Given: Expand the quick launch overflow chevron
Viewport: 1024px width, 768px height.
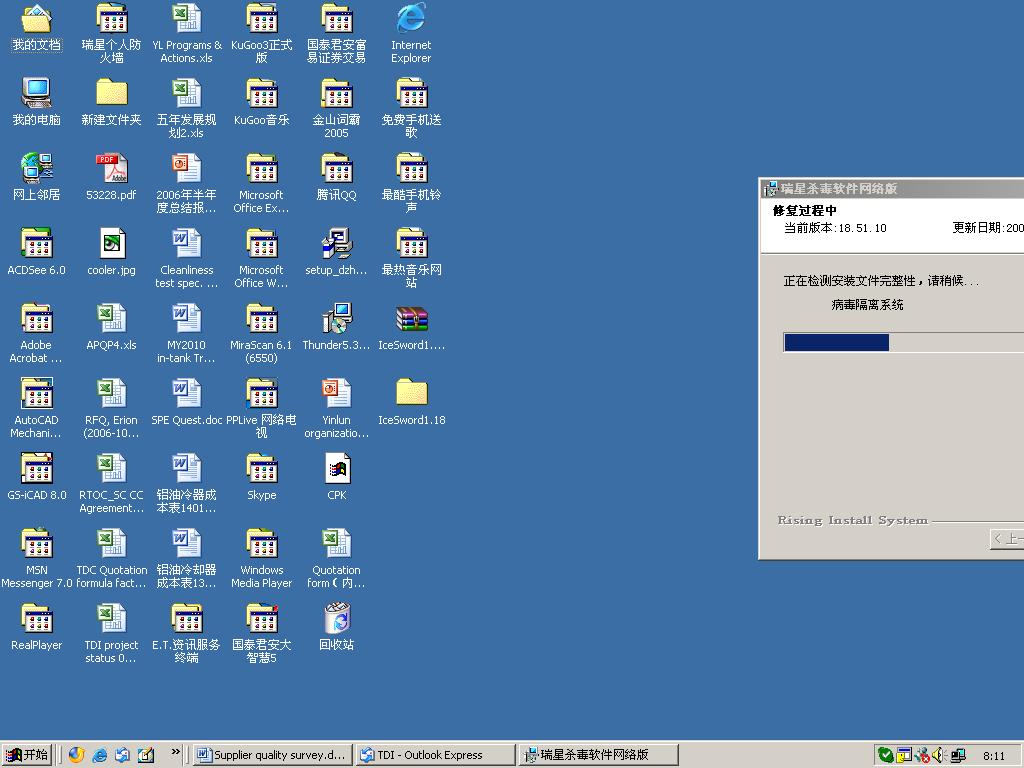Looking at the screenshot, I should 176,752.
